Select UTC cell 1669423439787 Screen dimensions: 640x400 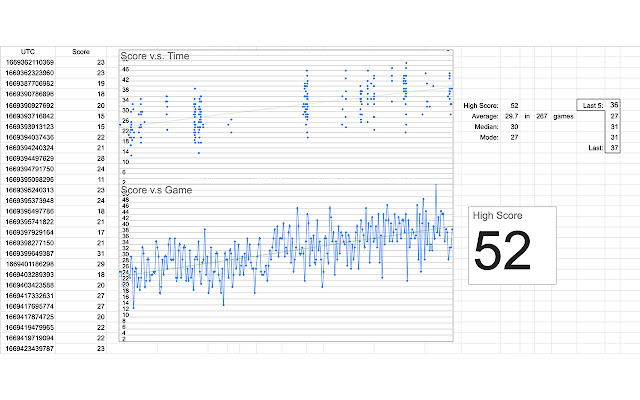28,349
